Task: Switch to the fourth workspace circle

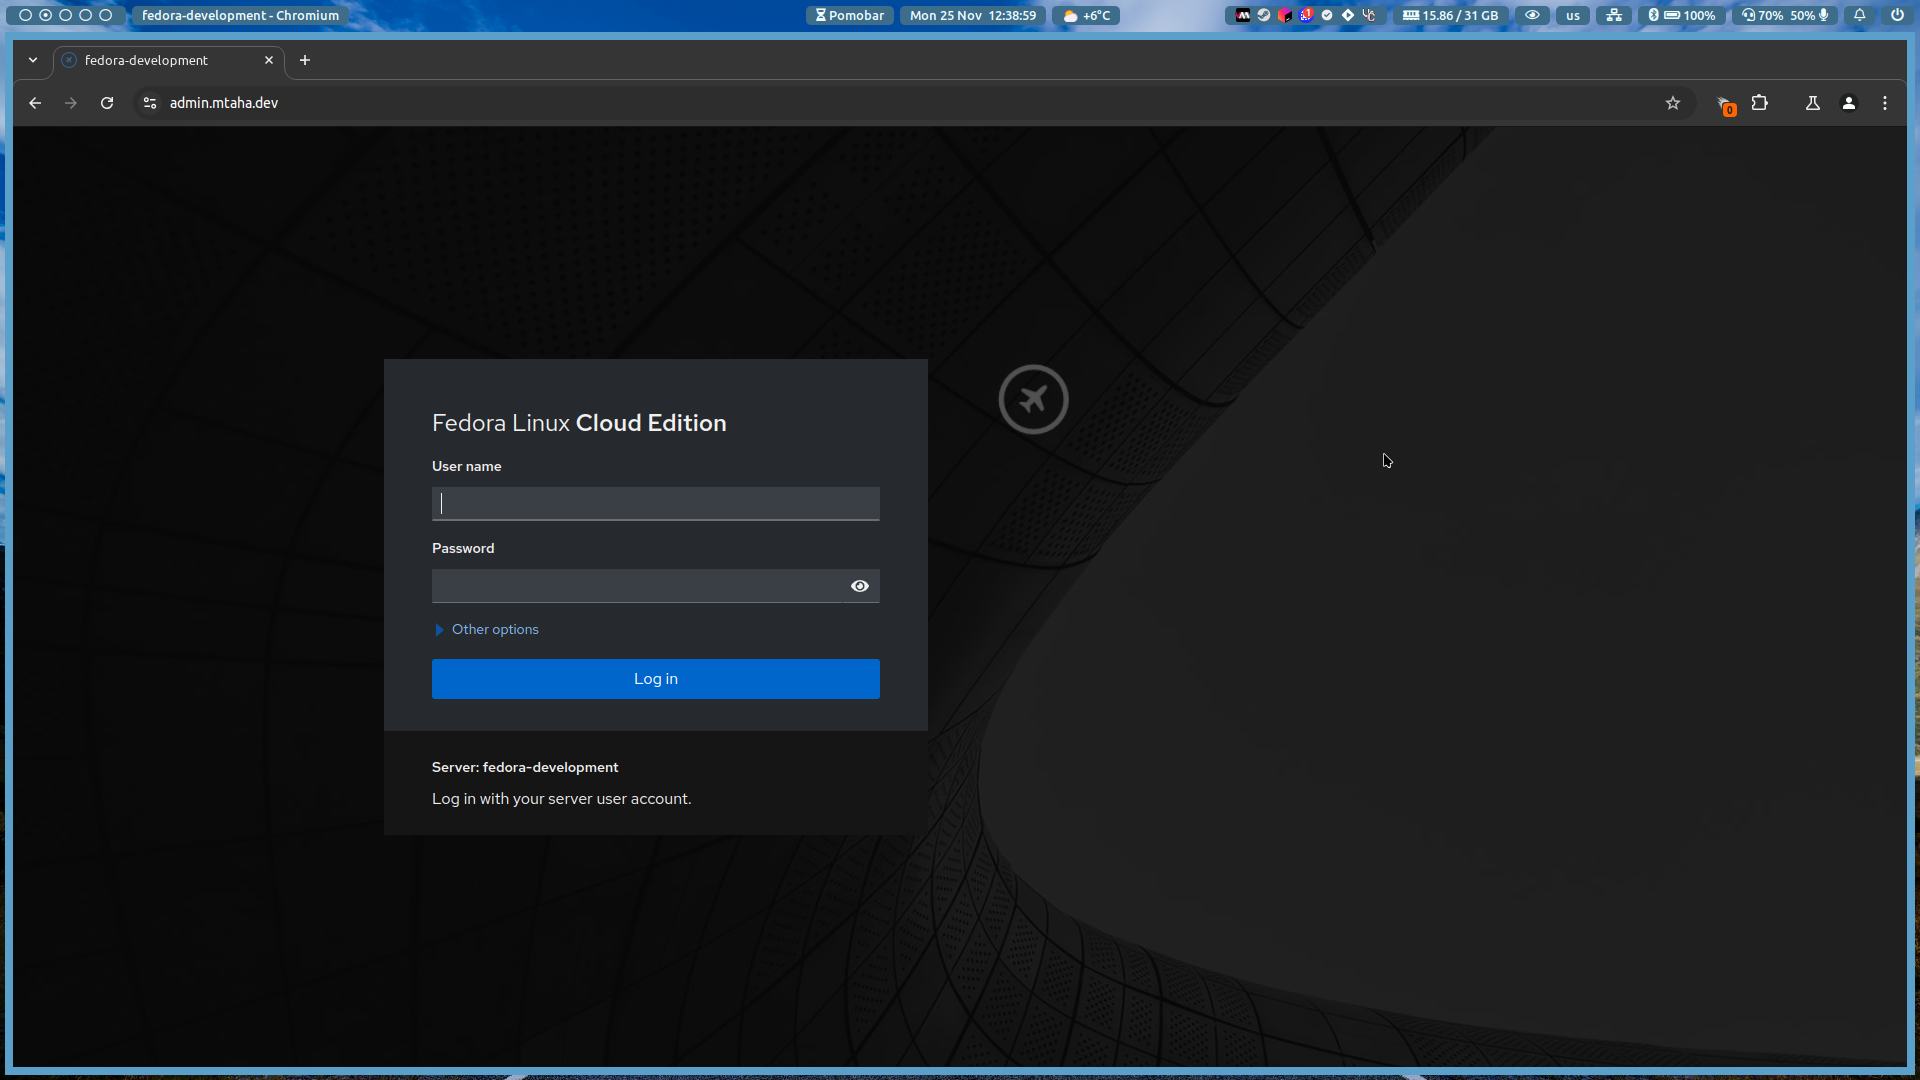Action: [86, 15]
